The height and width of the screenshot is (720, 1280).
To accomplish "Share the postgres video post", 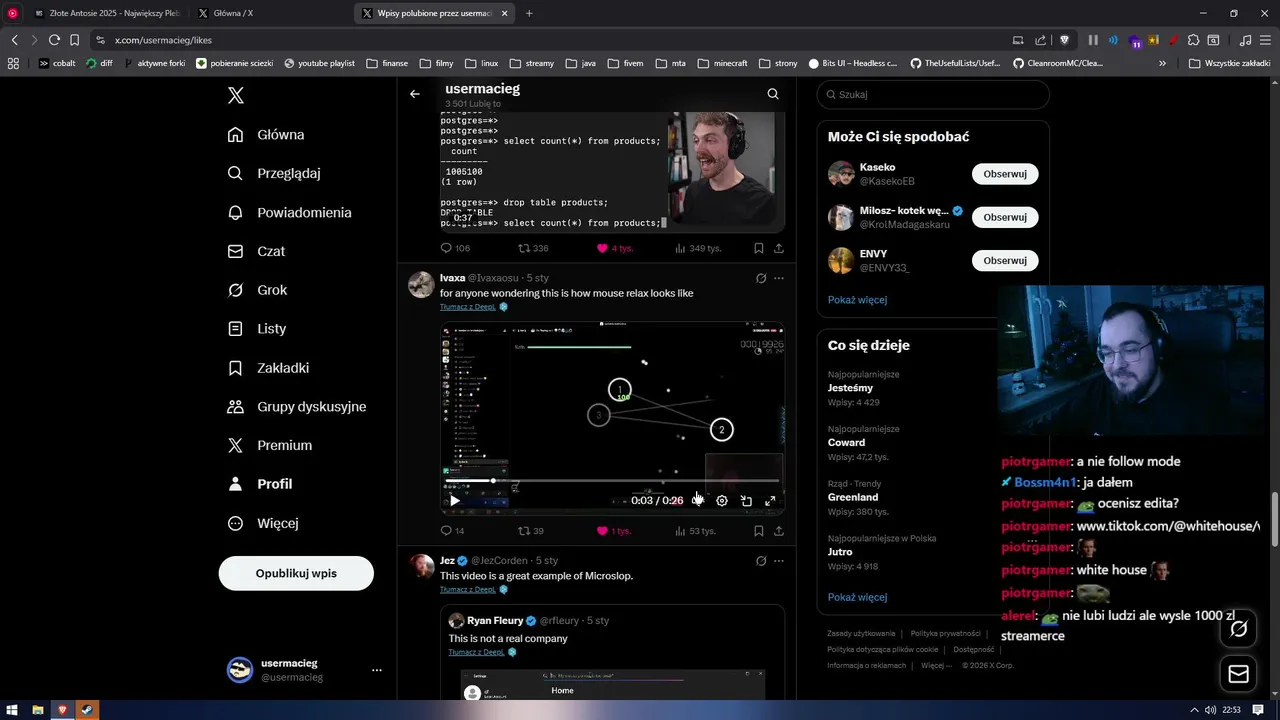I will pyautogui.click(x=778, y=248).
